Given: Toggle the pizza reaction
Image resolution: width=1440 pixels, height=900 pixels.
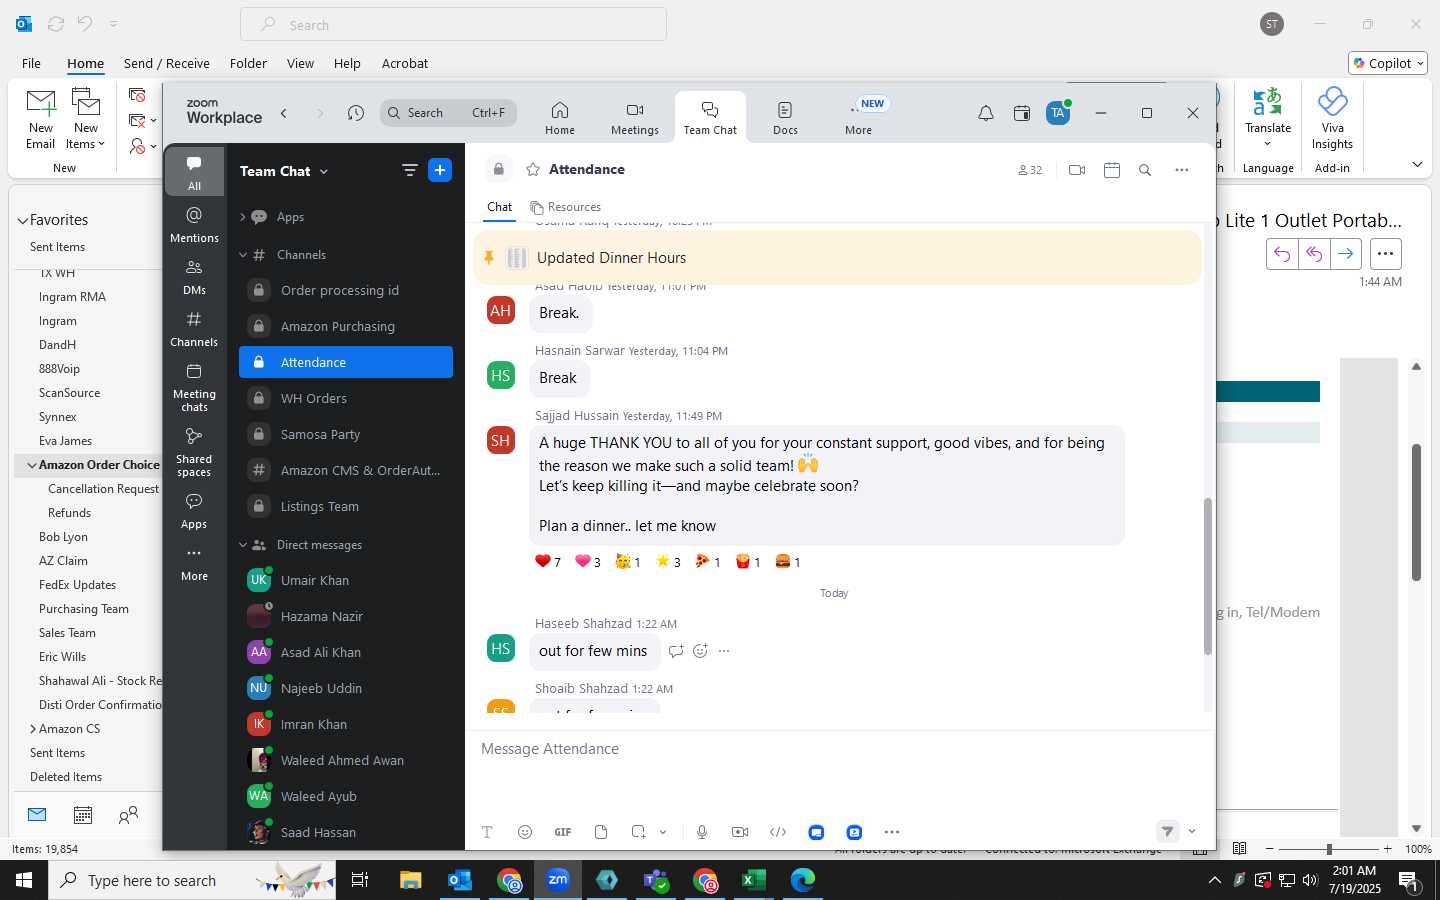Looking at the screenshot, I should [708, 562].
